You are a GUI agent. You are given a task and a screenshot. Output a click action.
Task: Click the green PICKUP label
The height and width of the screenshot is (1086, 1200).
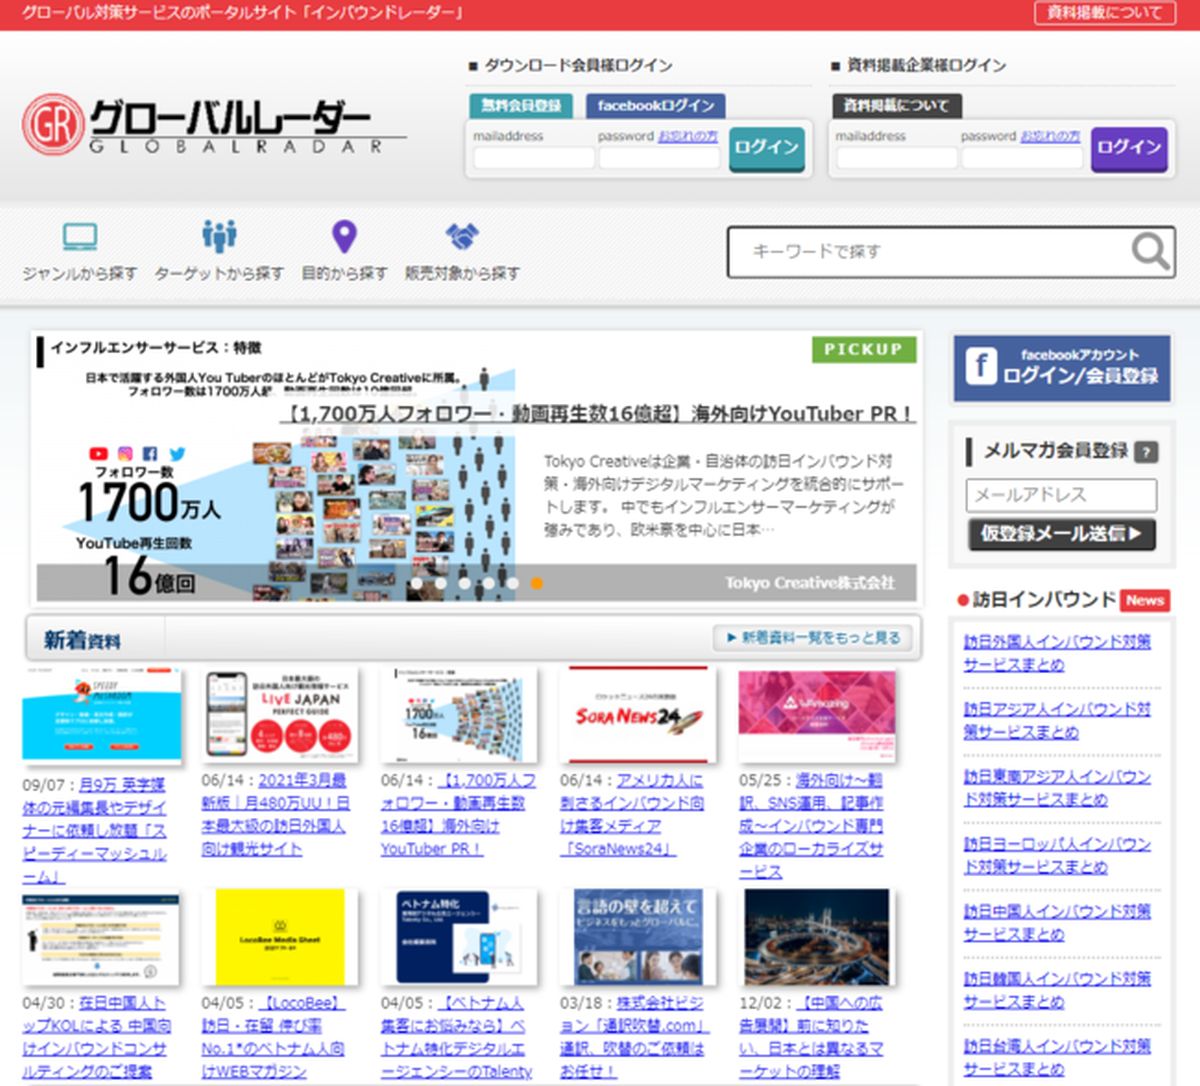pyautogui.click(x=863, y=349)
